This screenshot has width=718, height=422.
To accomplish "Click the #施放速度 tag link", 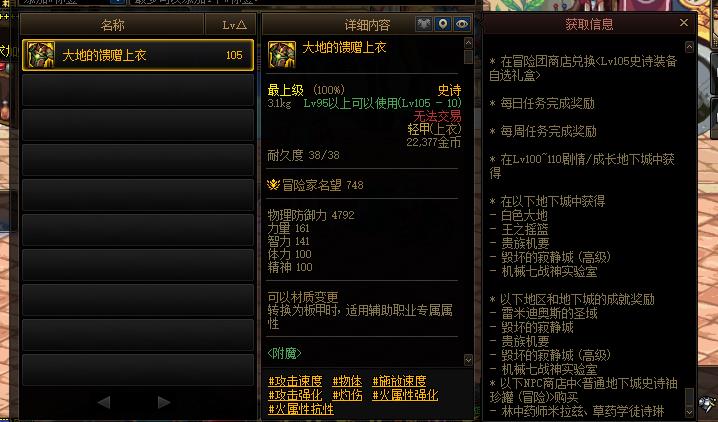I will [399, 381].
